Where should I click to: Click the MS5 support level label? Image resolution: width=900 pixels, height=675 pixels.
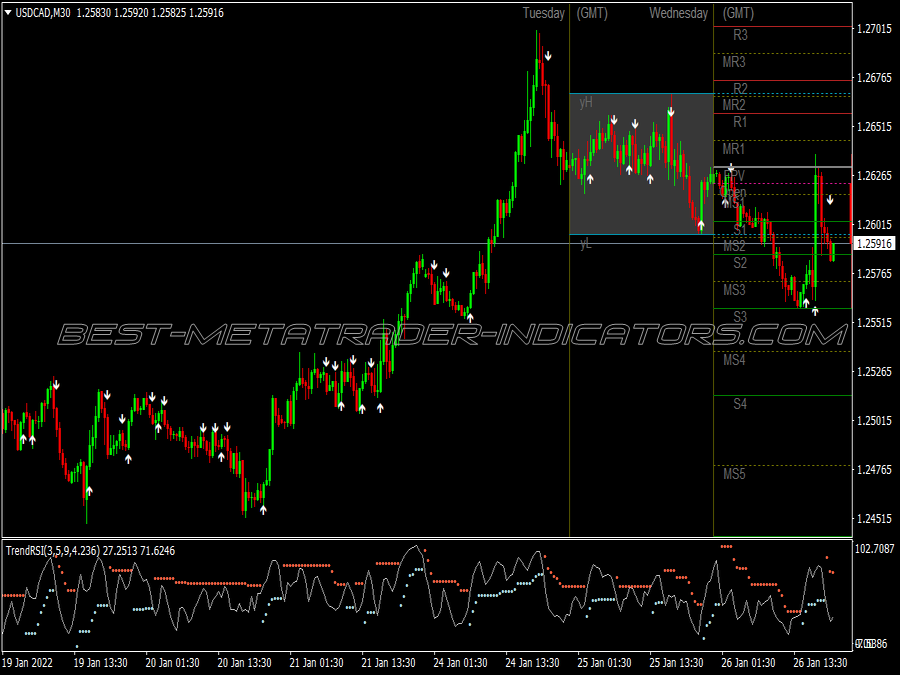734,474
